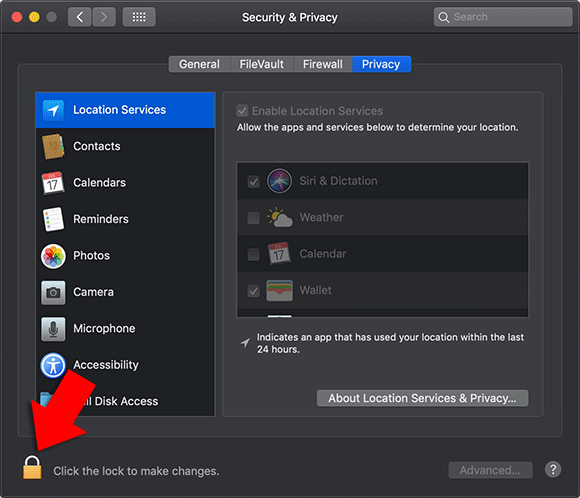Click the Wallet app label
Image resolution: width=580 pixels, height=498 pixels.
(316, 290)
